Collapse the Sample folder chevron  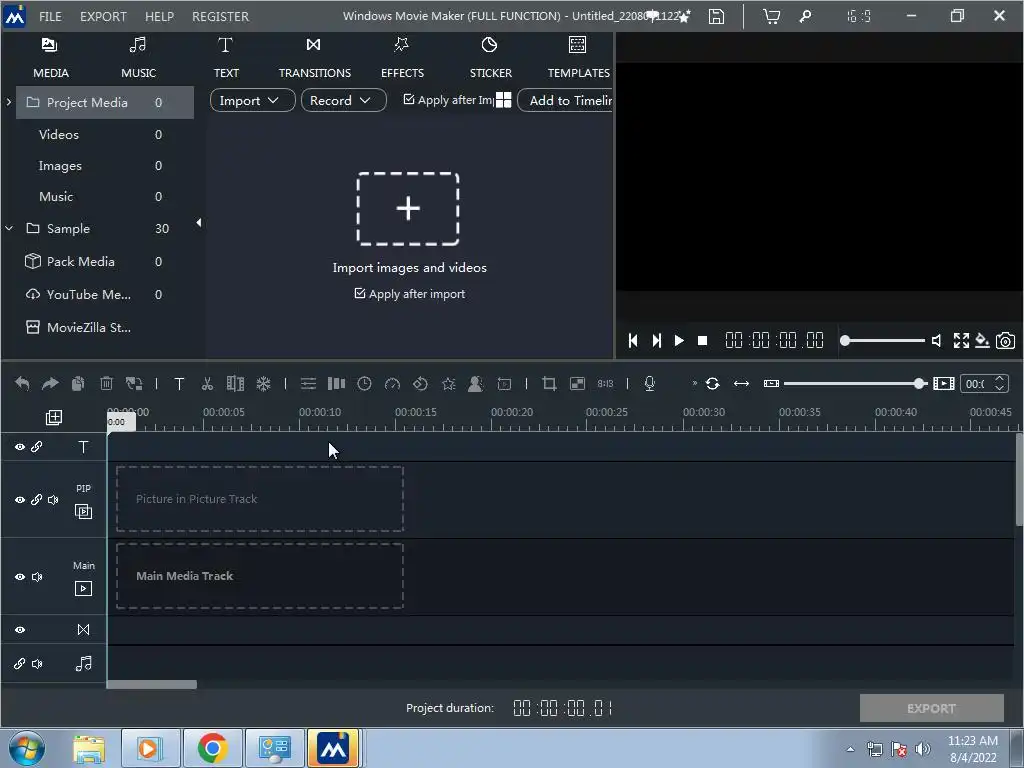point(9,228)
